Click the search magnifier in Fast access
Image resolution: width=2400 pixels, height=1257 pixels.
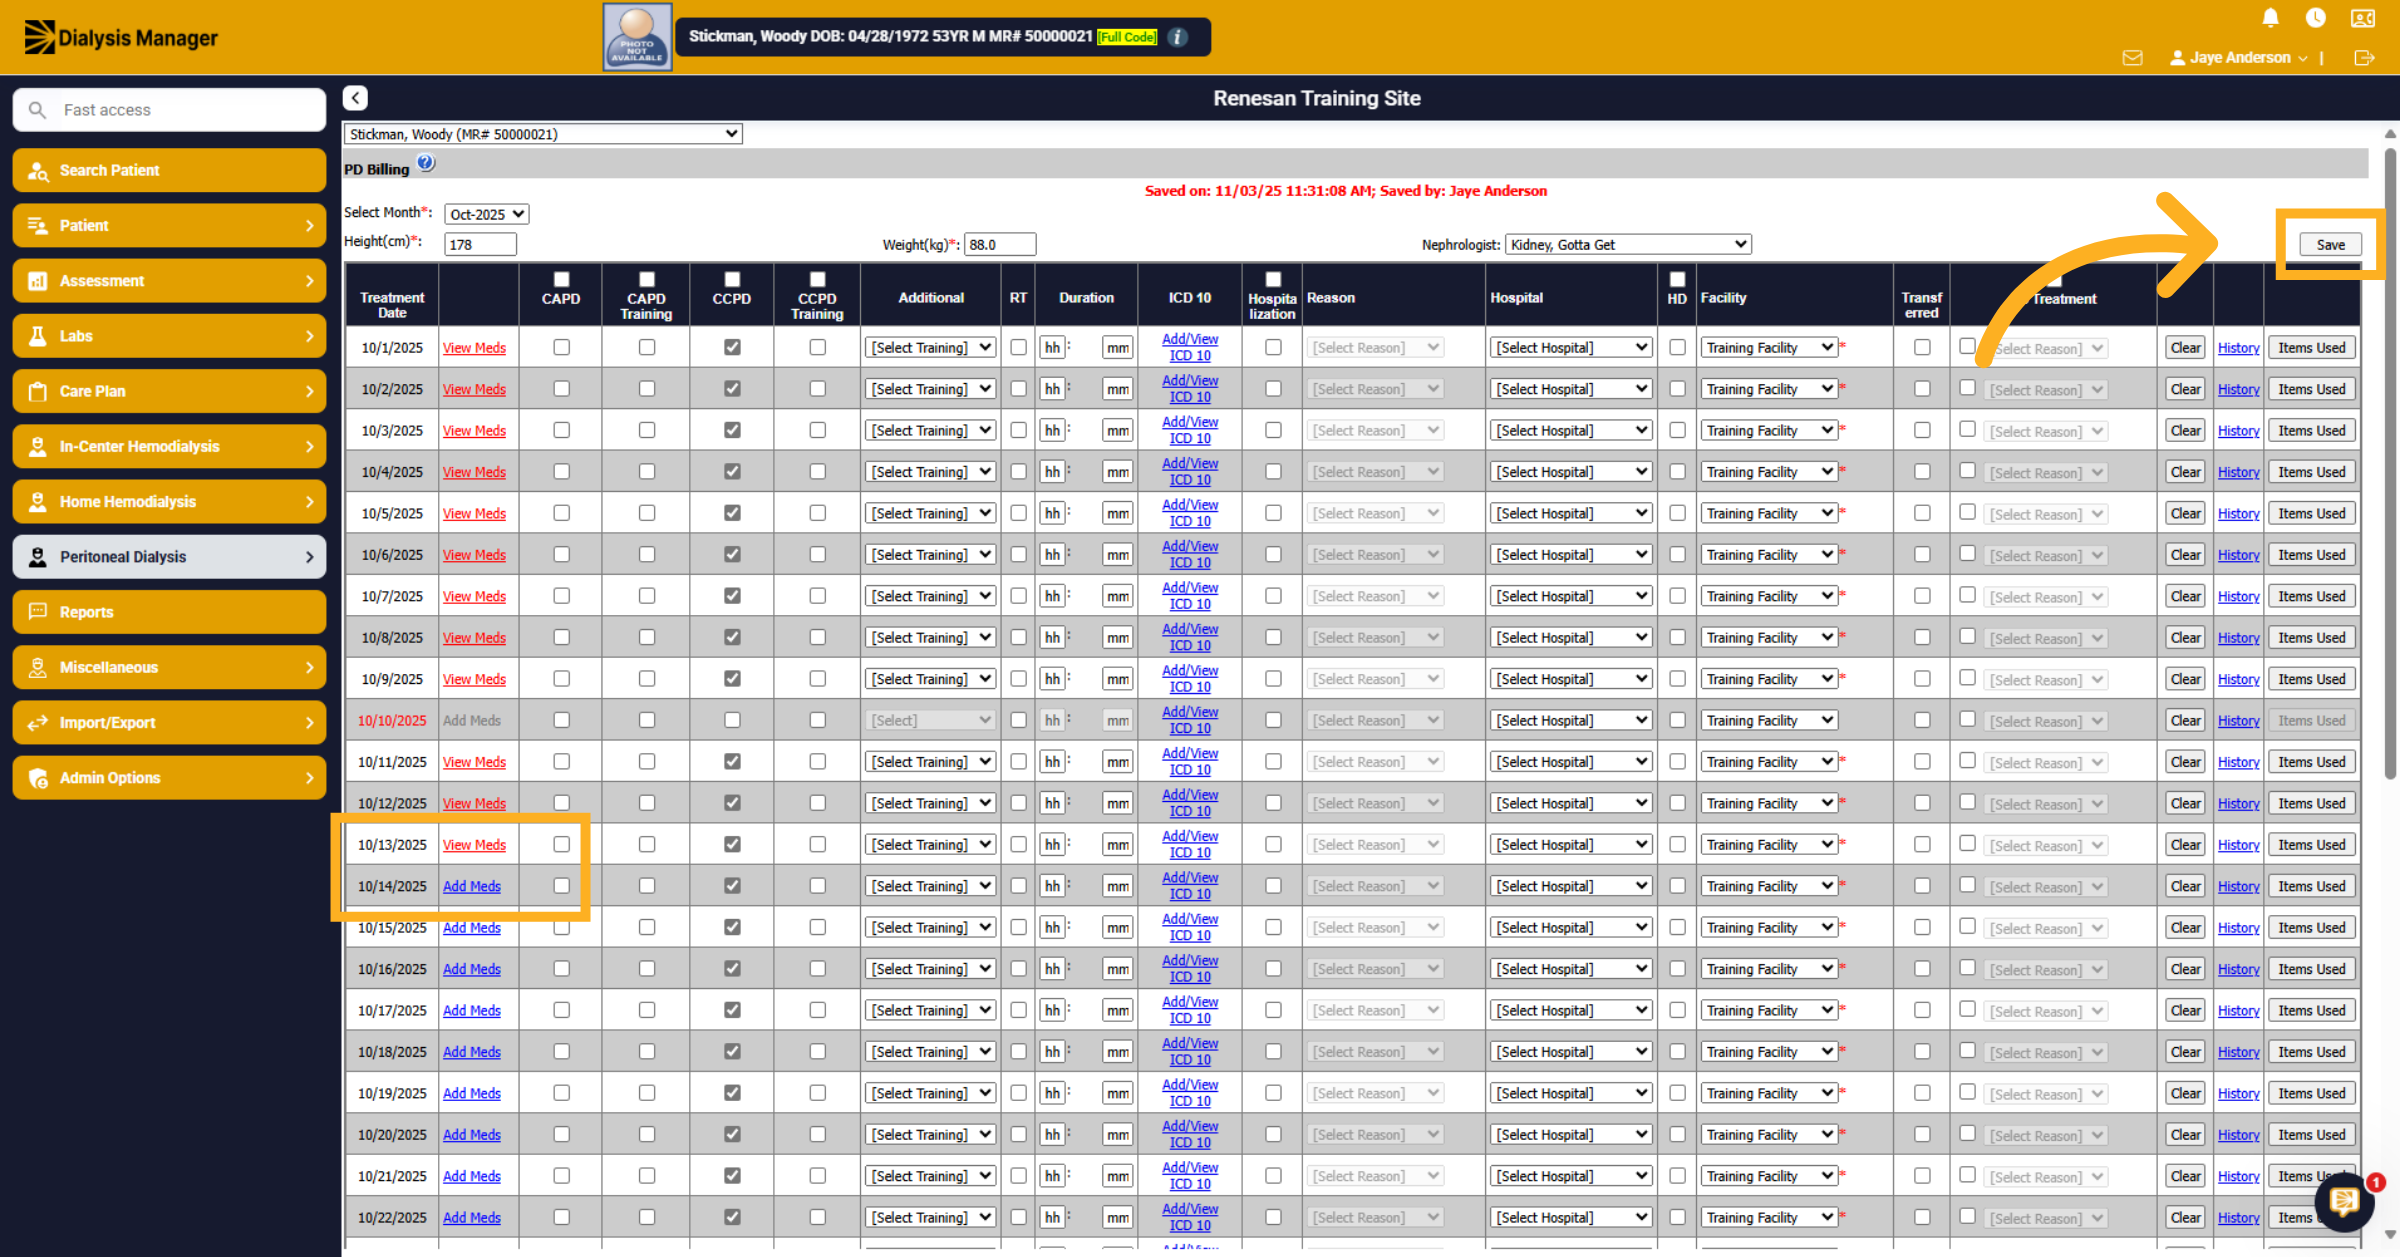tap(37, 110)
